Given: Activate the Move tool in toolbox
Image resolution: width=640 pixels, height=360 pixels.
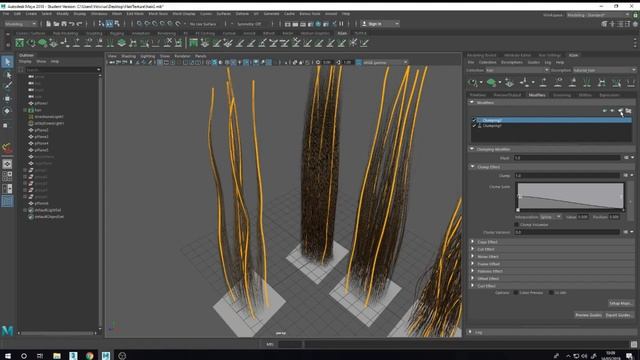Looking at the screenshot, I should click(7, 98).
